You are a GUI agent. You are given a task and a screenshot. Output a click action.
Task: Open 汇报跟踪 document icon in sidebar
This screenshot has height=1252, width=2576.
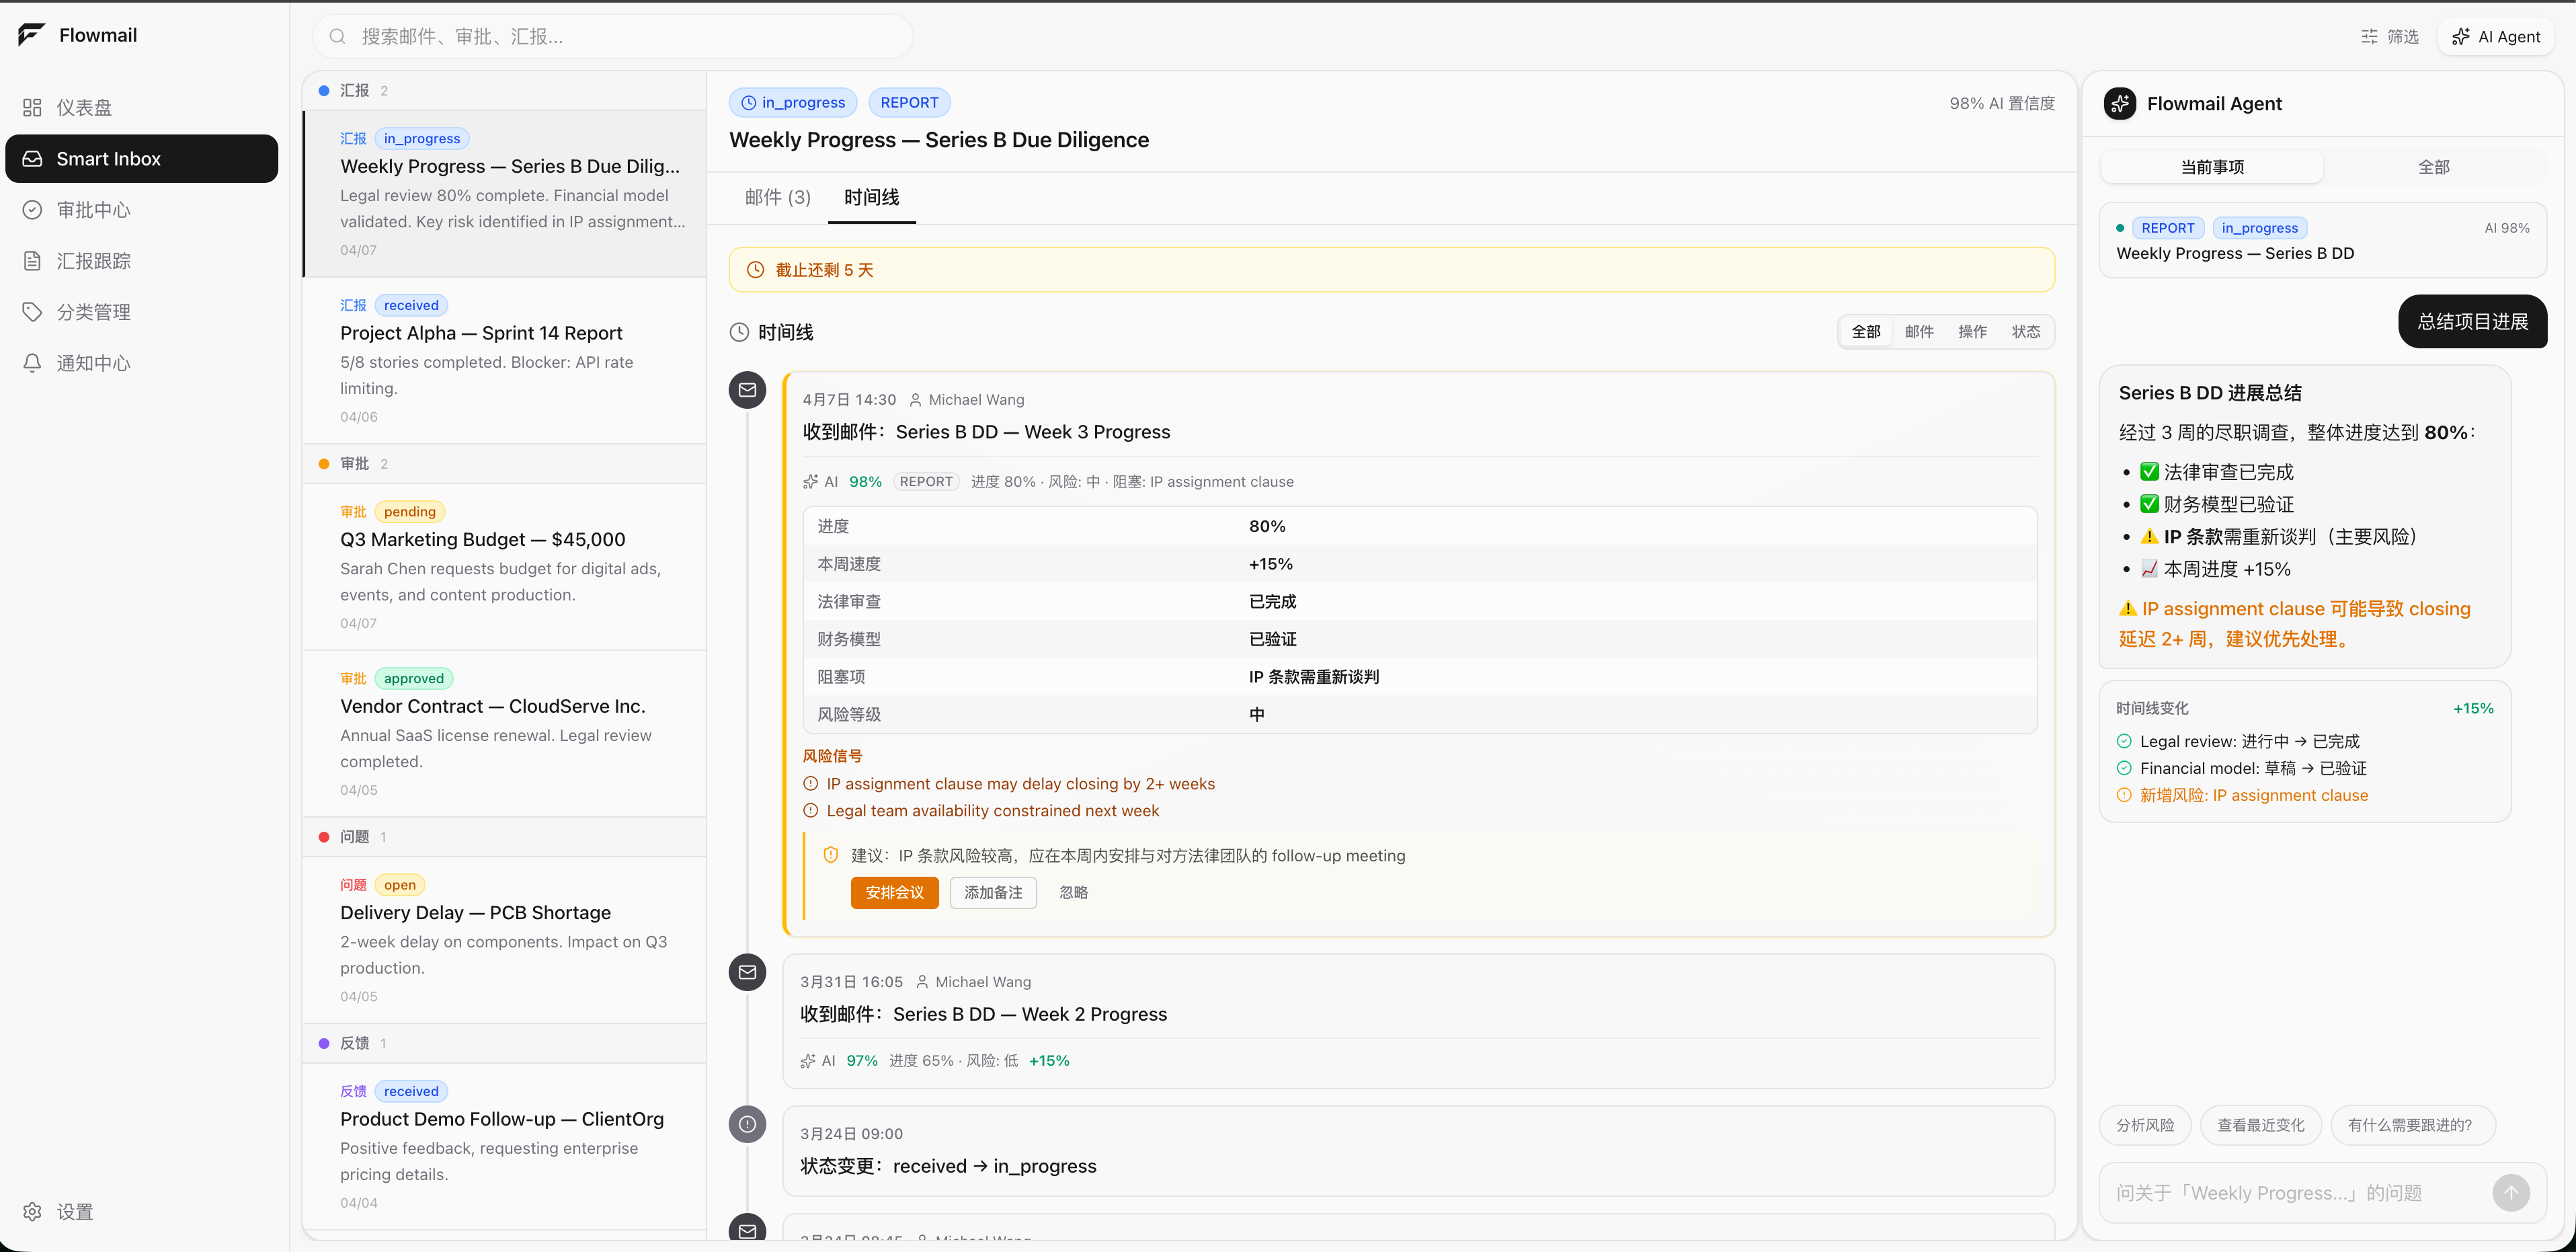click(x=33, y=260)
